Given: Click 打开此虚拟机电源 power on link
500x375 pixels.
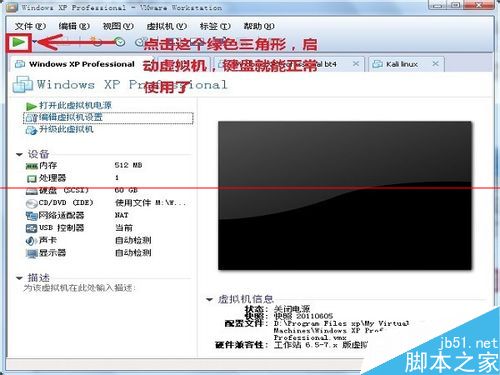Looking at the screenshot, I should [x=75, y=105].
